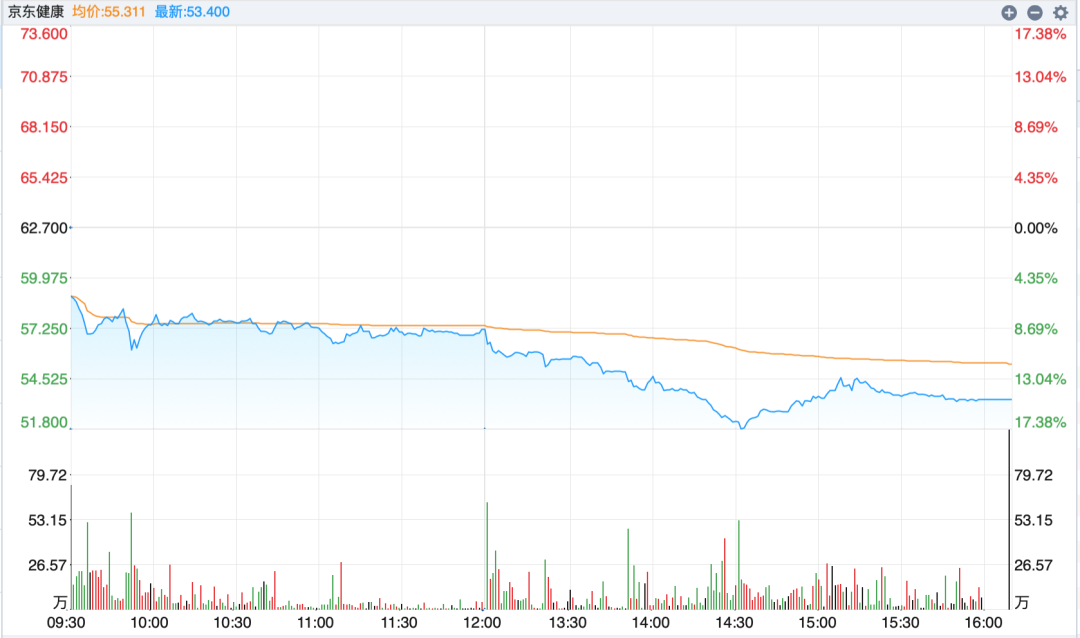
Task: Click the top red 17.38% label
Action: pos(1039,34)
